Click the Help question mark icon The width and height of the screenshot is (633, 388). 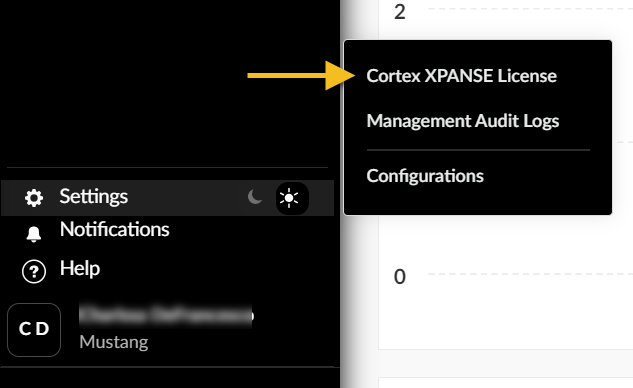click(x=34, y=271)
